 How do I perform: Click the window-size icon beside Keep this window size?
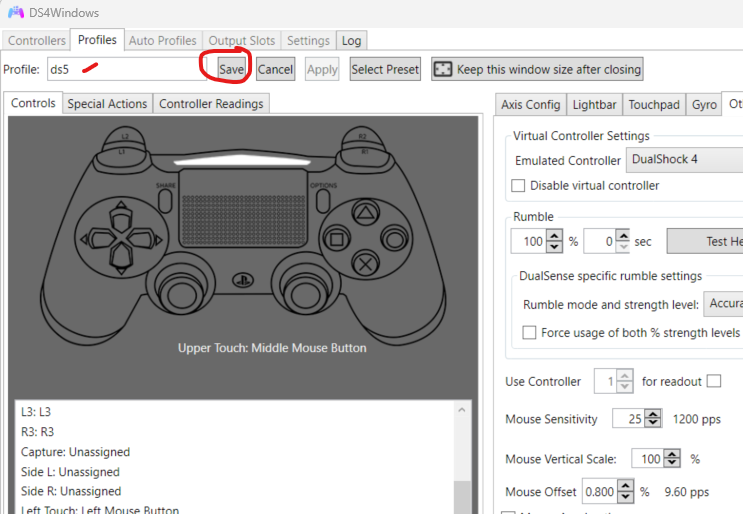443,69
